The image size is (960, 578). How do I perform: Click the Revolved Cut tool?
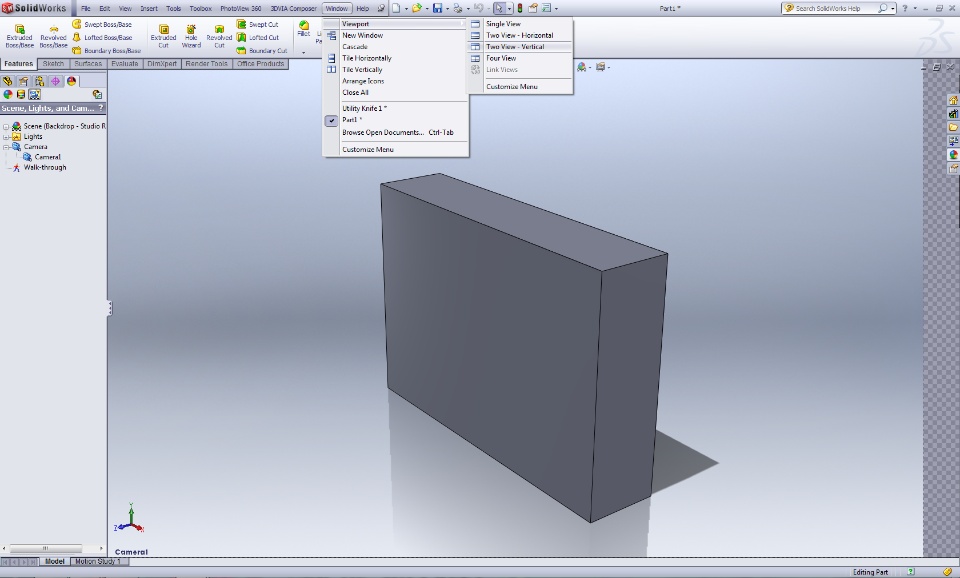coord(219,36)
